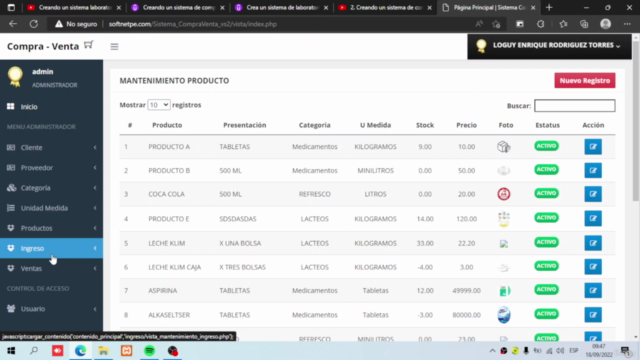Open the COCA COLA photo thumbnail
640x360 pixels.
click(504, 194)
